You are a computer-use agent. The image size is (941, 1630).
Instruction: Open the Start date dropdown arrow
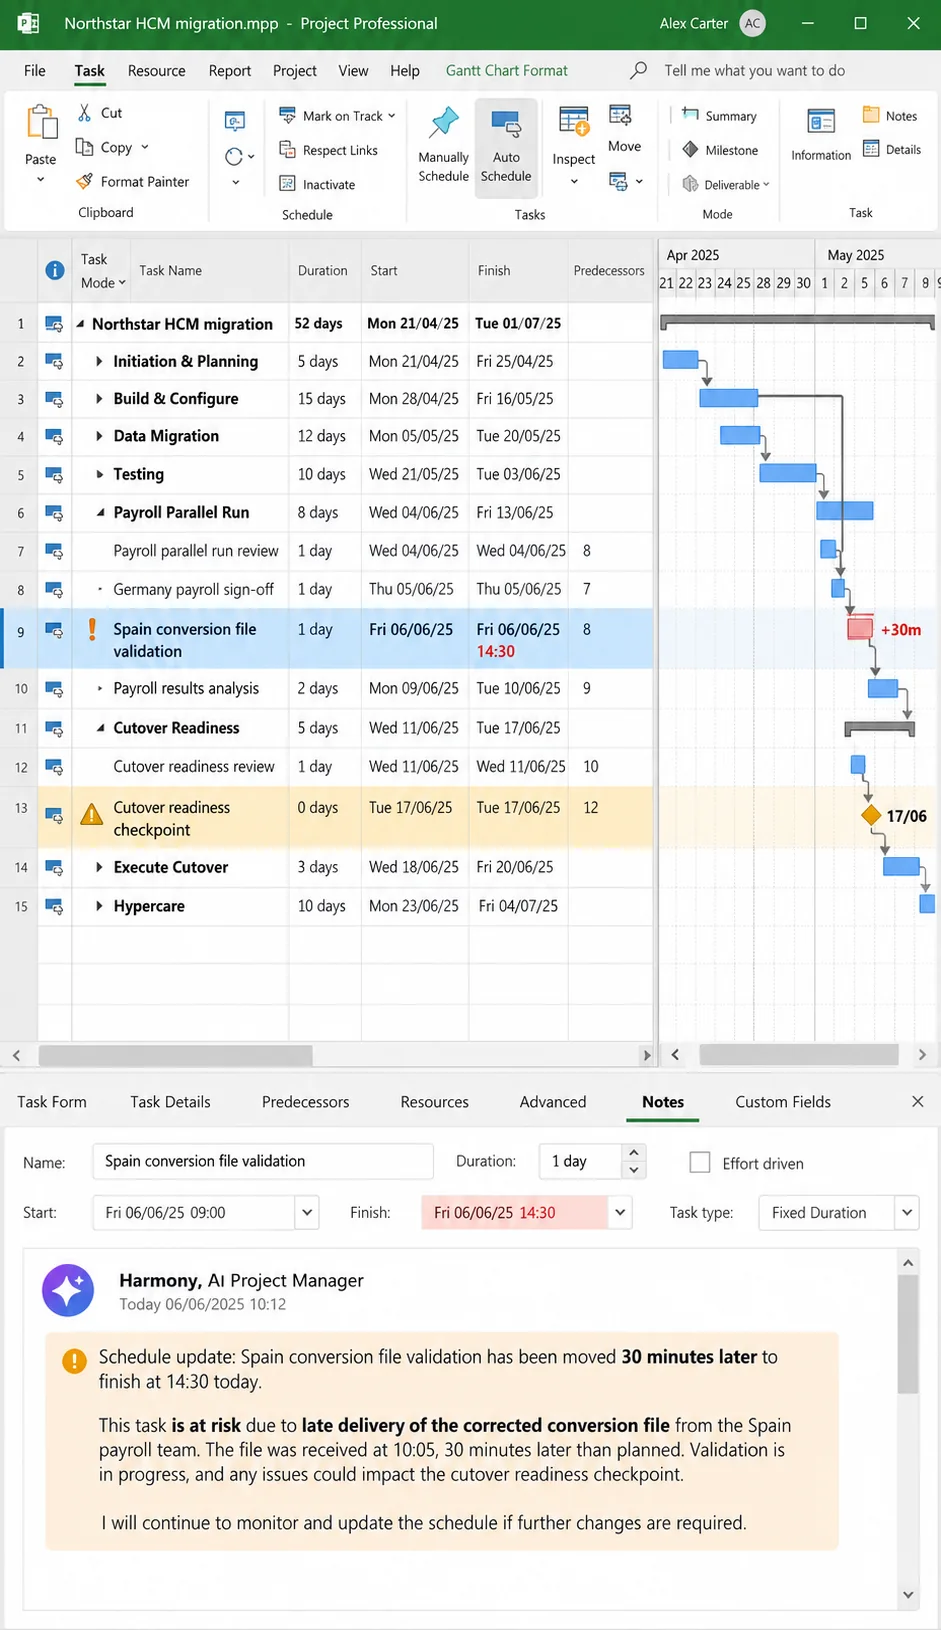pos(307,1212)
